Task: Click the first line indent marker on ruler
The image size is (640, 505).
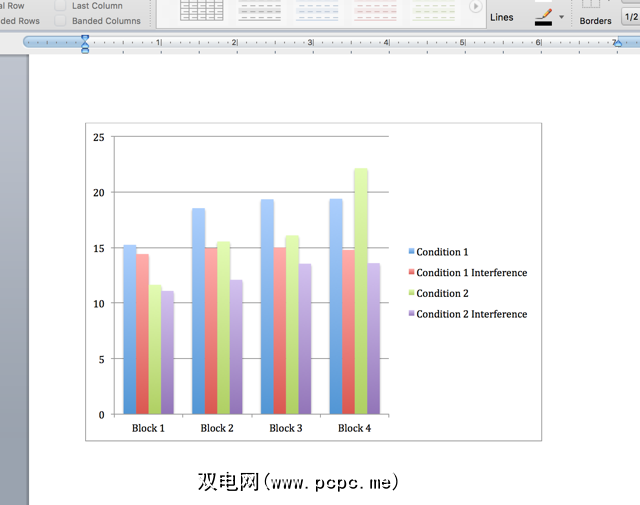Action: point(85,39)
